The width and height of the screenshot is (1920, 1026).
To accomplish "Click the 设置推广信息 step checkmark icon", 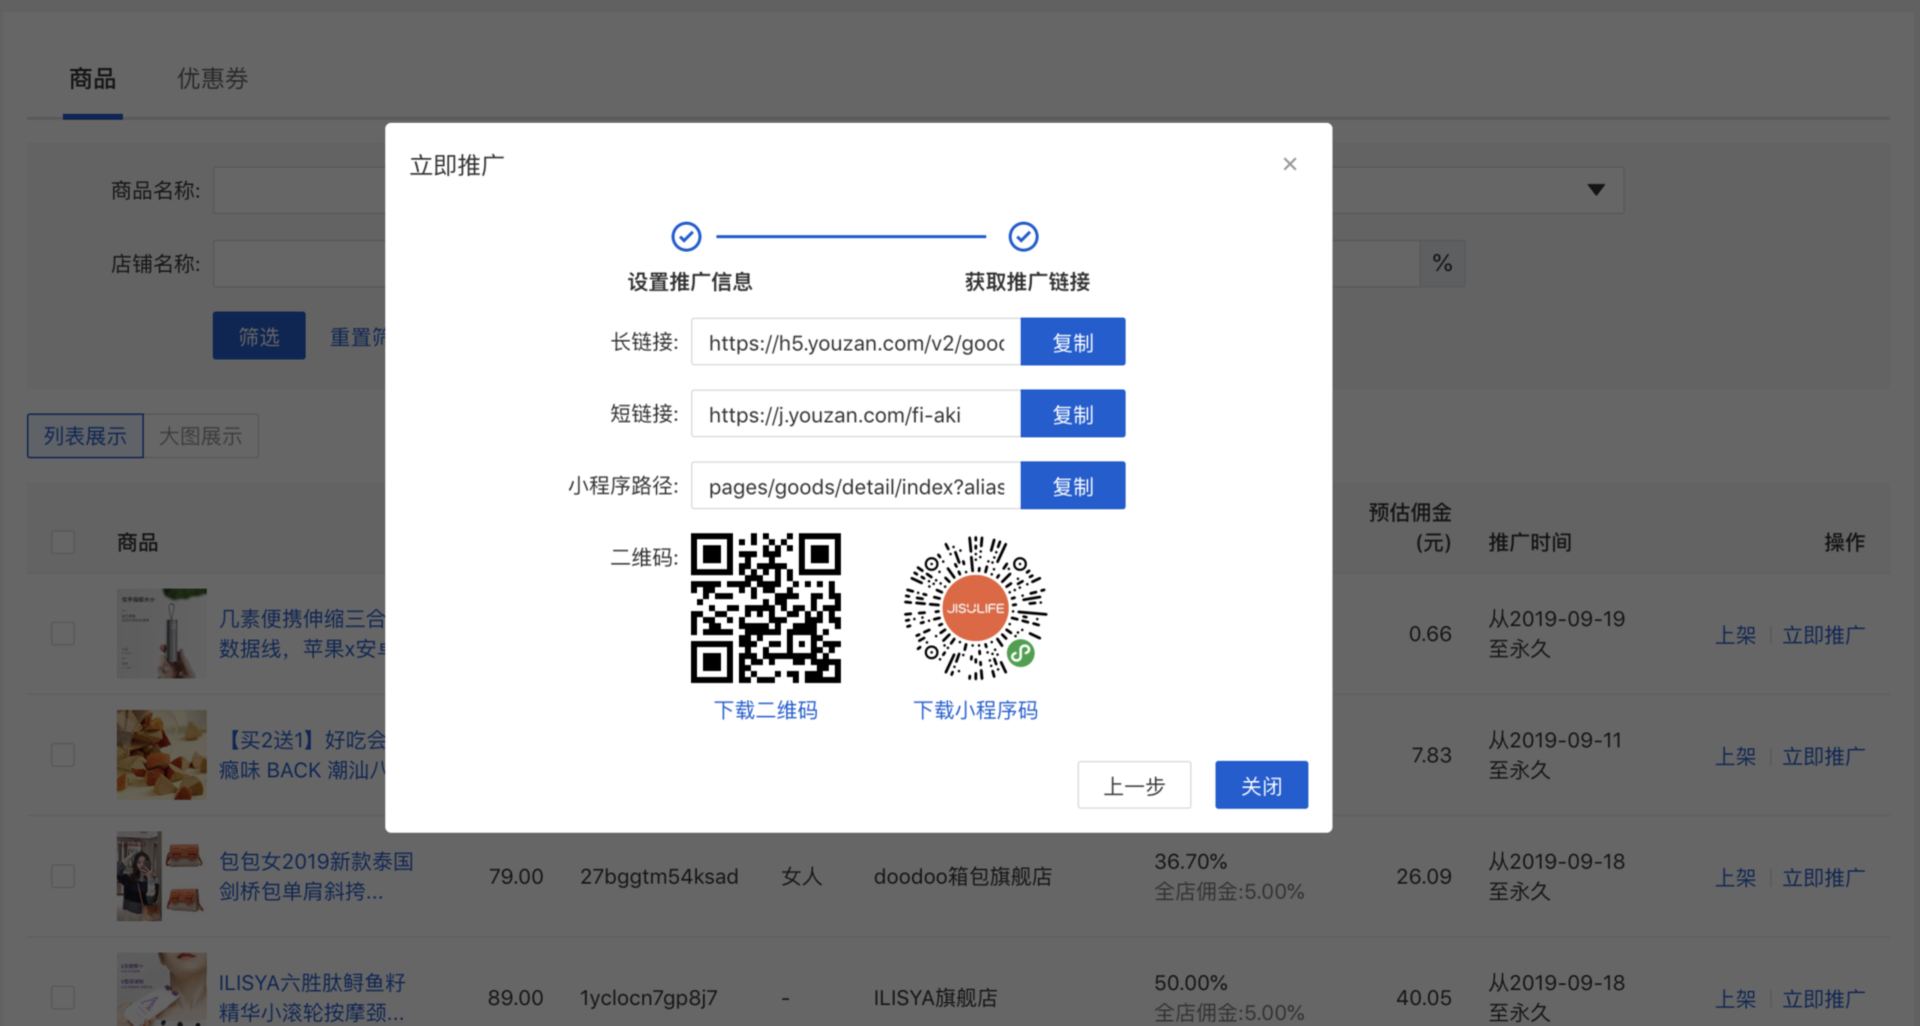I will point(686,237).
